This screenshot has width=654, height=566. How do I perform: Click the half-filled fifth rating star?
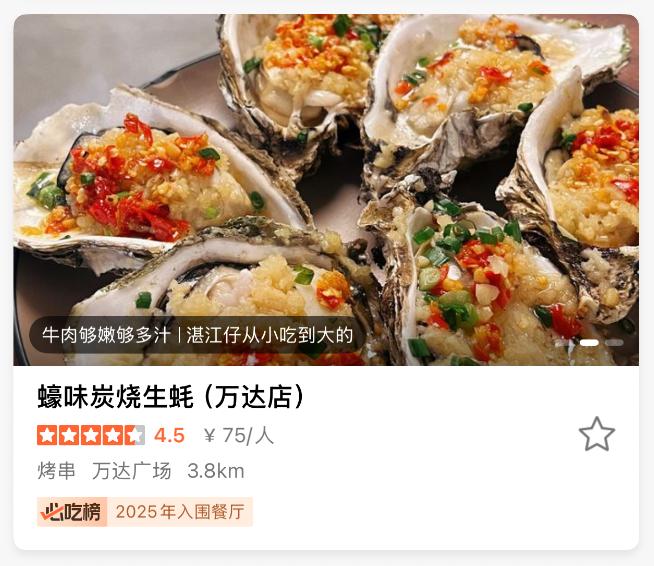coord(134,435)
